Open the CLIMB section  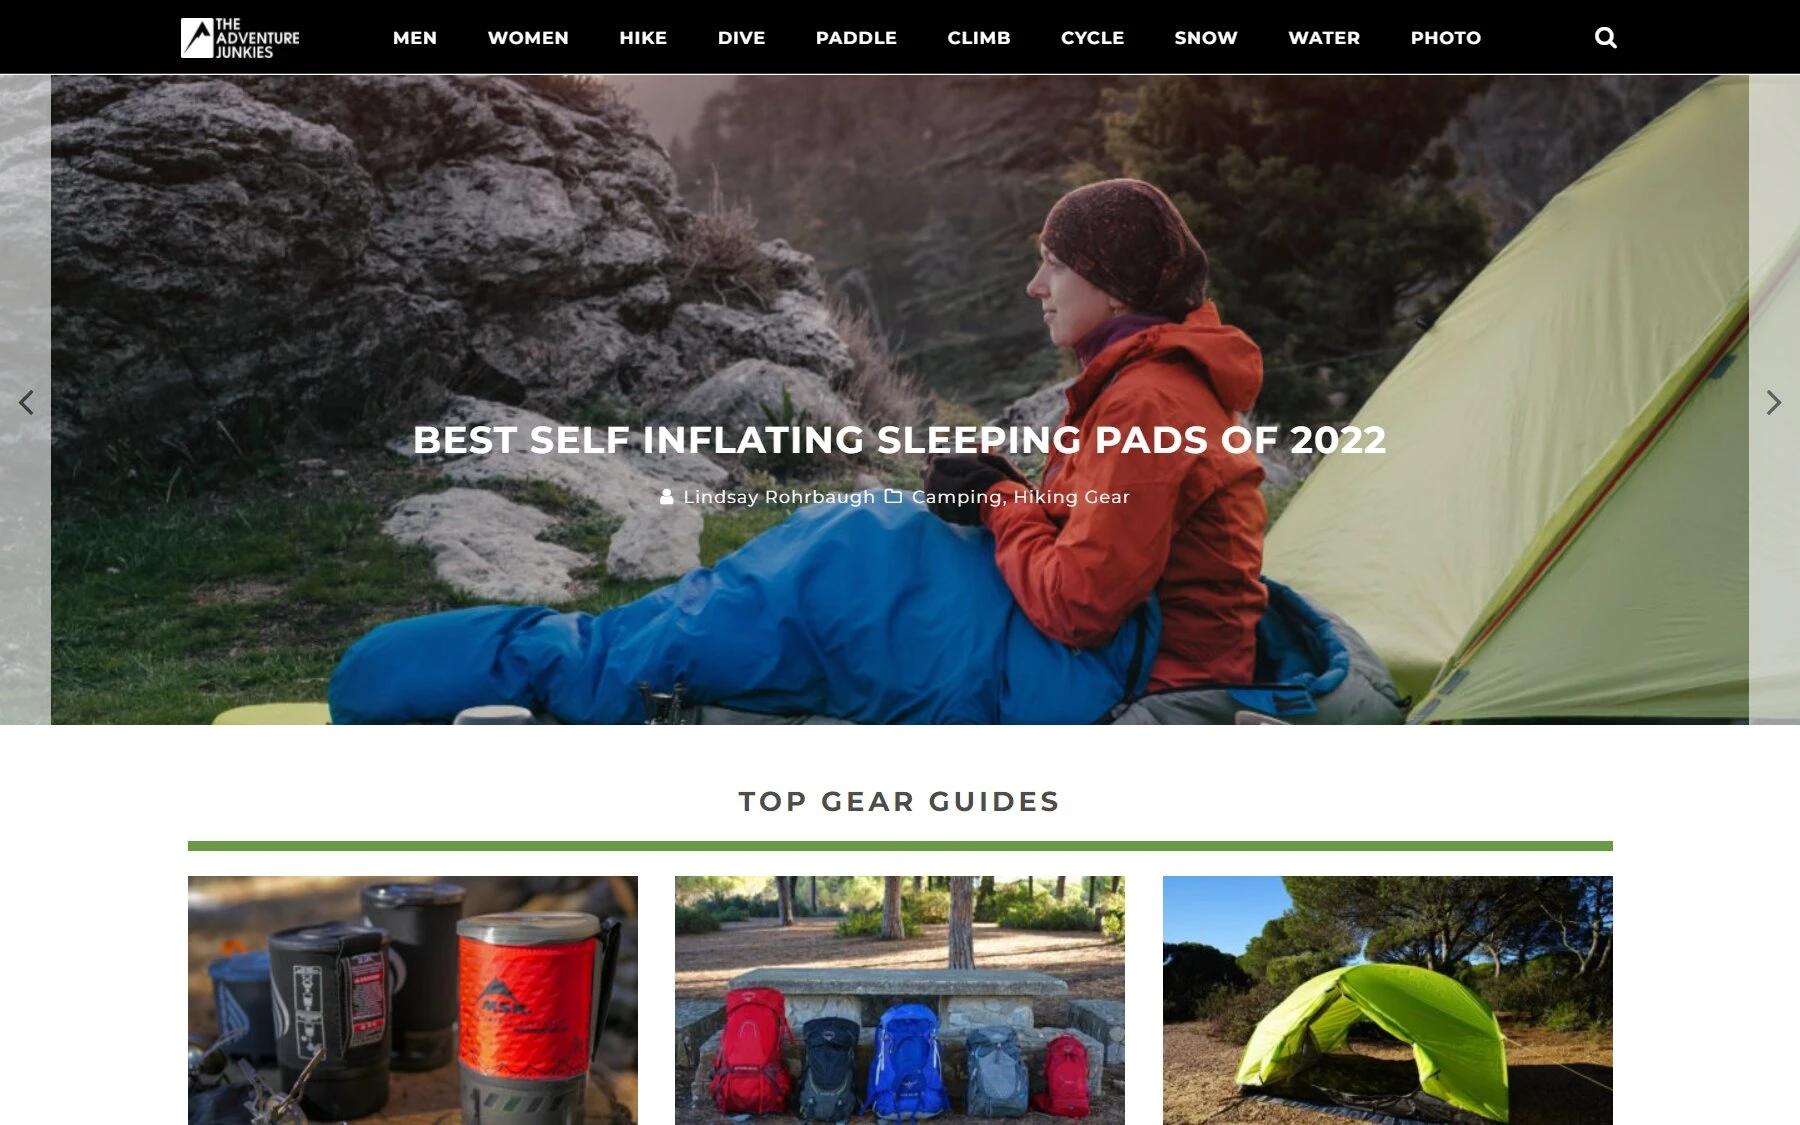click(x=979, y=38)
